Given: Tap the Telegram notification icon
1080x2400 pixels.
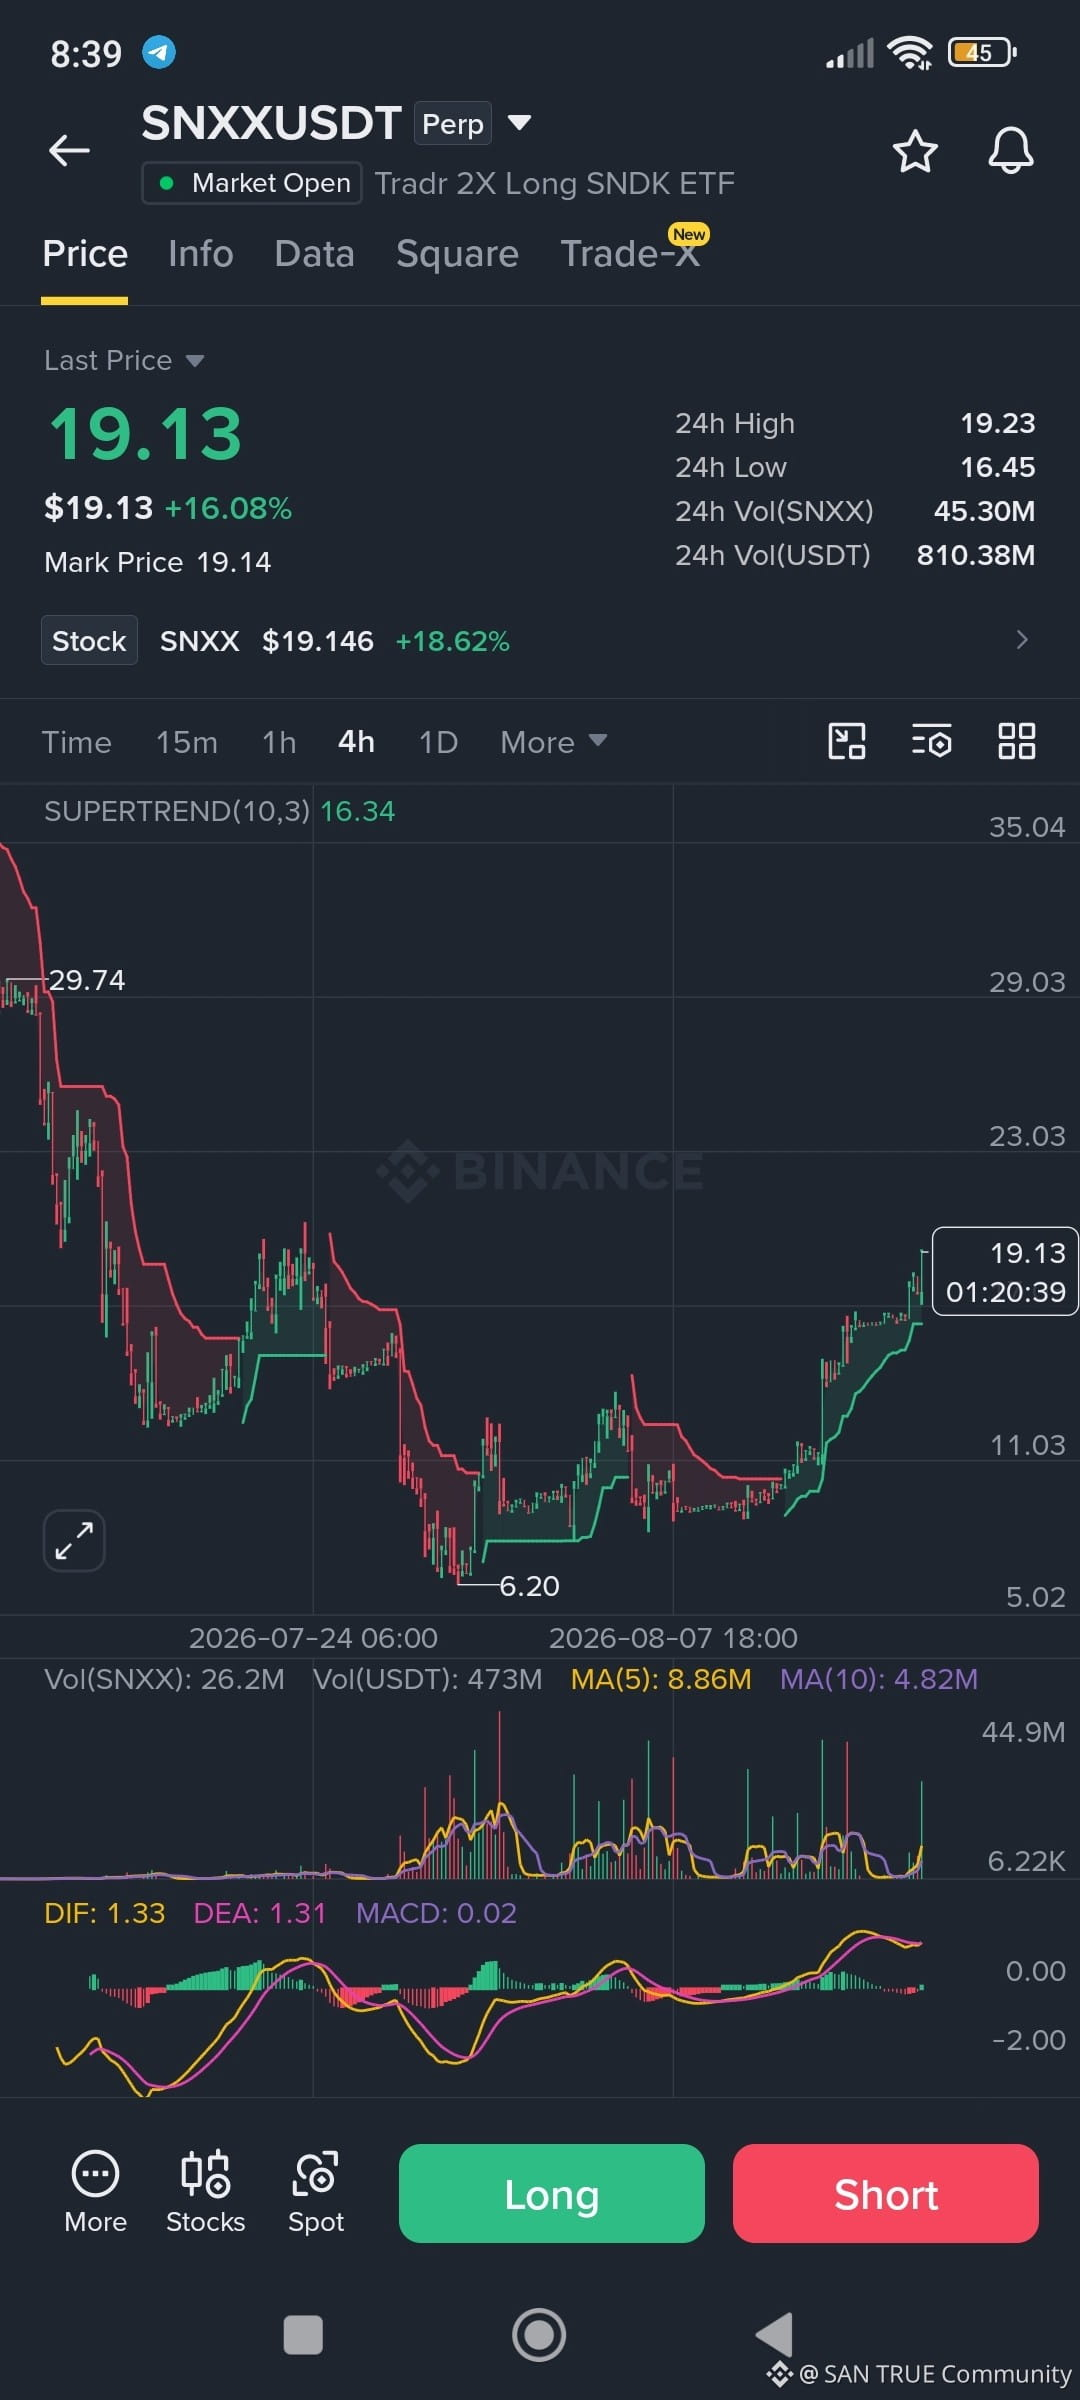Looking at the screenshot, I should coord(159,52).
